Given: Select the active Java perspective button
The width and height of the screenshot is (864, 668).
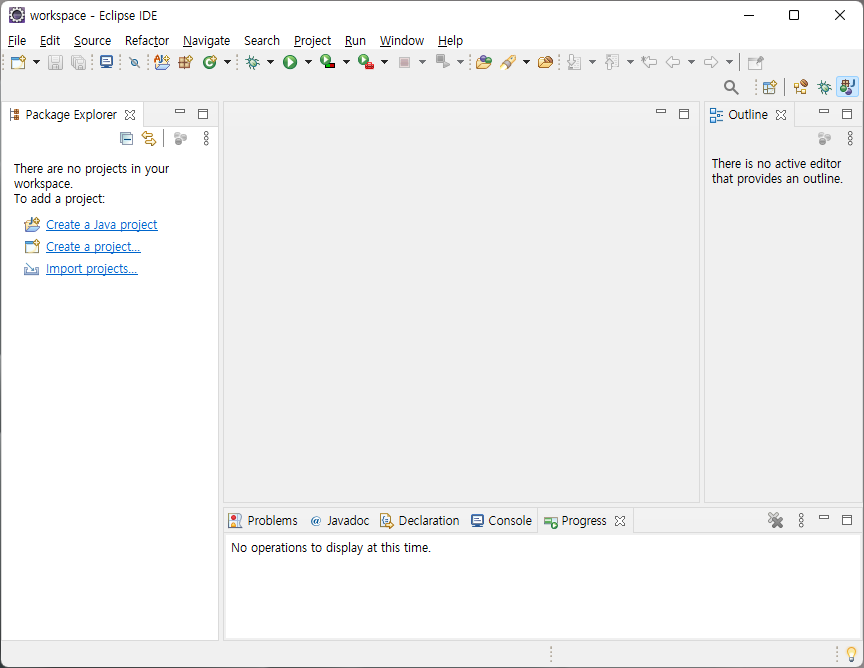Looking at the screenshot, I should point(847,87).
